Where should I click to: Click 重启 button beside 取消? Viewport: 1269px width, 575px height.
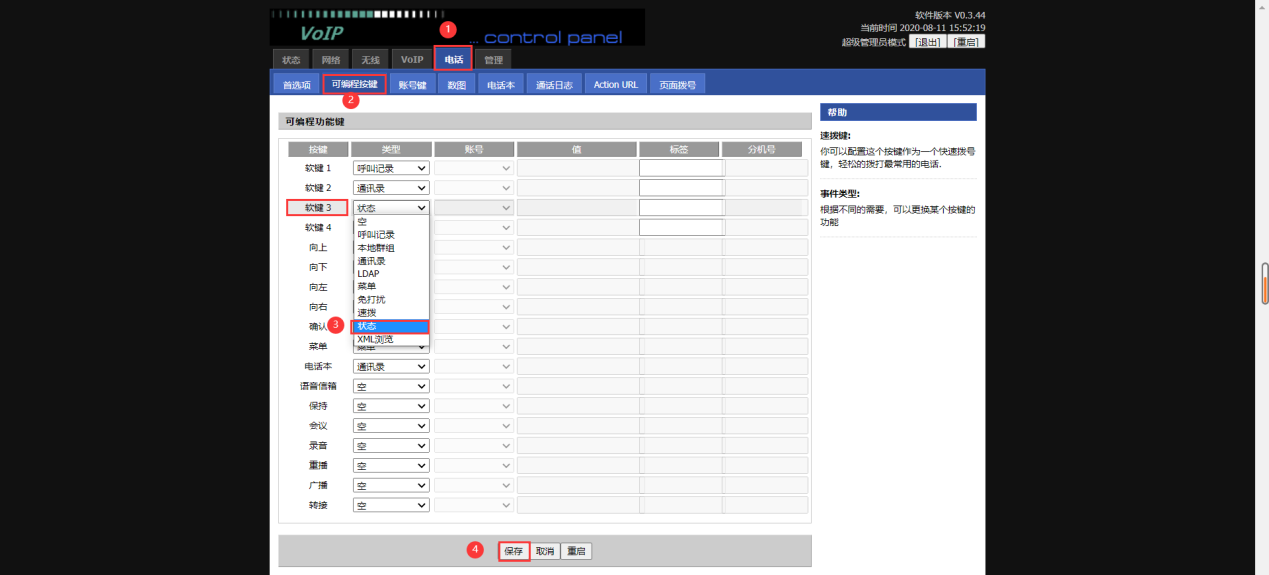click(576, 551)
